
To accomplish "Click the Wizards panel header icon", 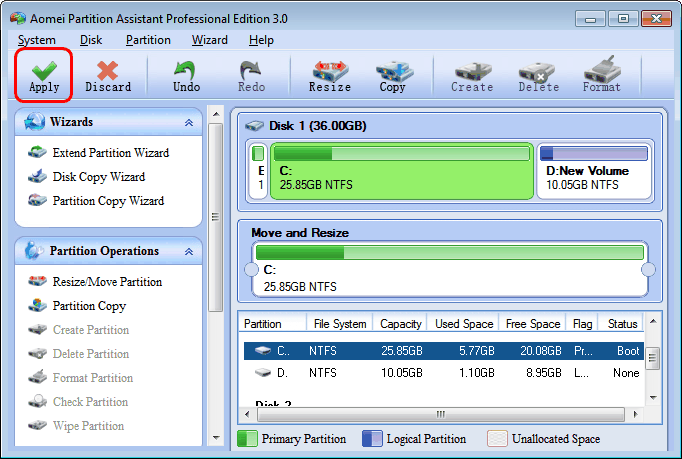I will pyautogui.click(x=34, y=122).
